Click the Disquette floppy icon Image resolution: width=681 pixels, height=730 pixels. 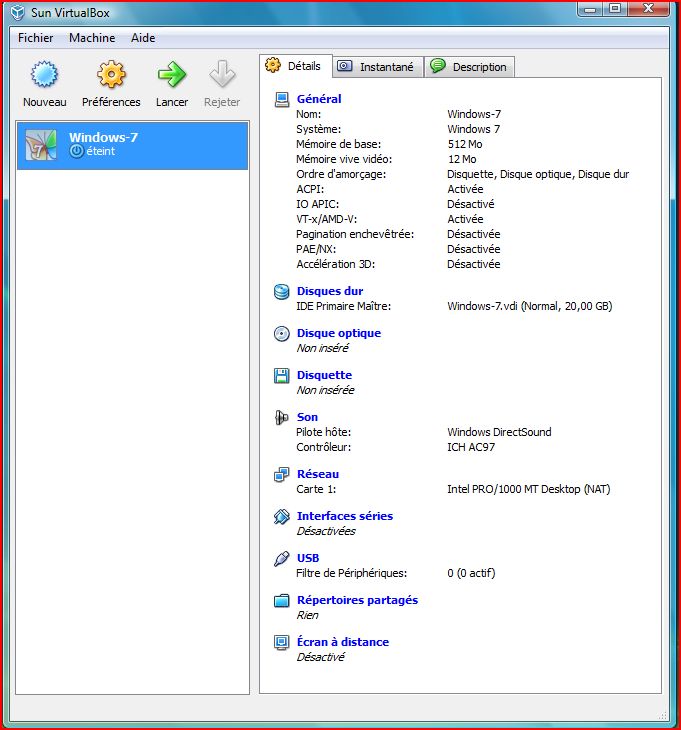tap(282, 375)
